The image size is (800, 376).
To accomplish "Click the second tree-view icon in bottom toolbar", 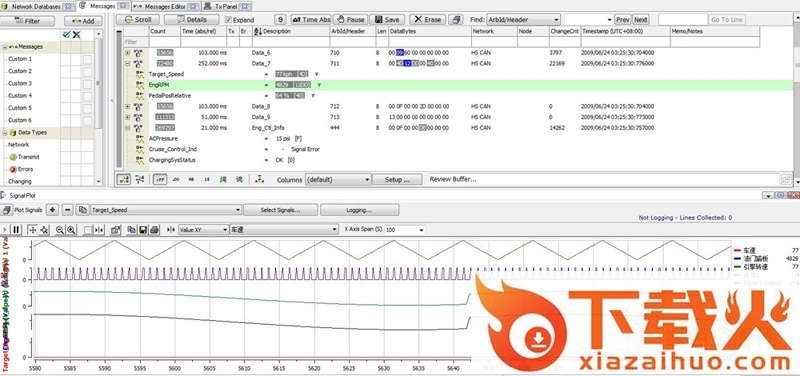I will point(139,180).
